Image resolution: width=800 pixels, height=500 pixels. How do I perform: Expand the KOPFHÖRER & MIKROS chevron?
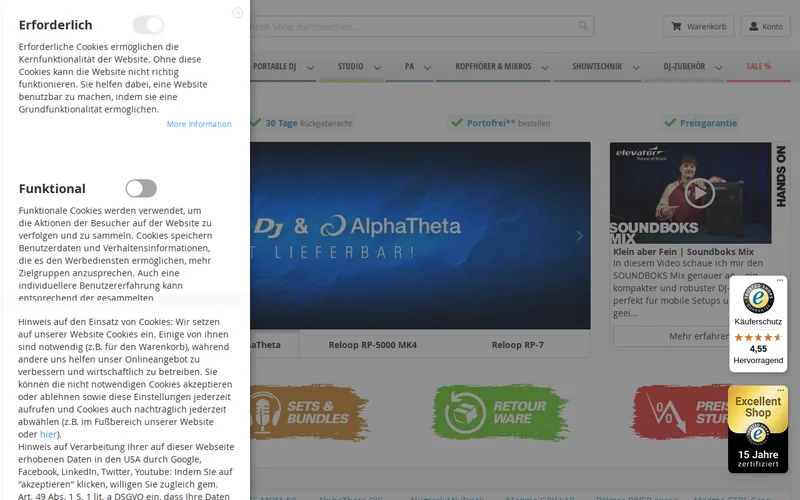(x=545, y=67)
